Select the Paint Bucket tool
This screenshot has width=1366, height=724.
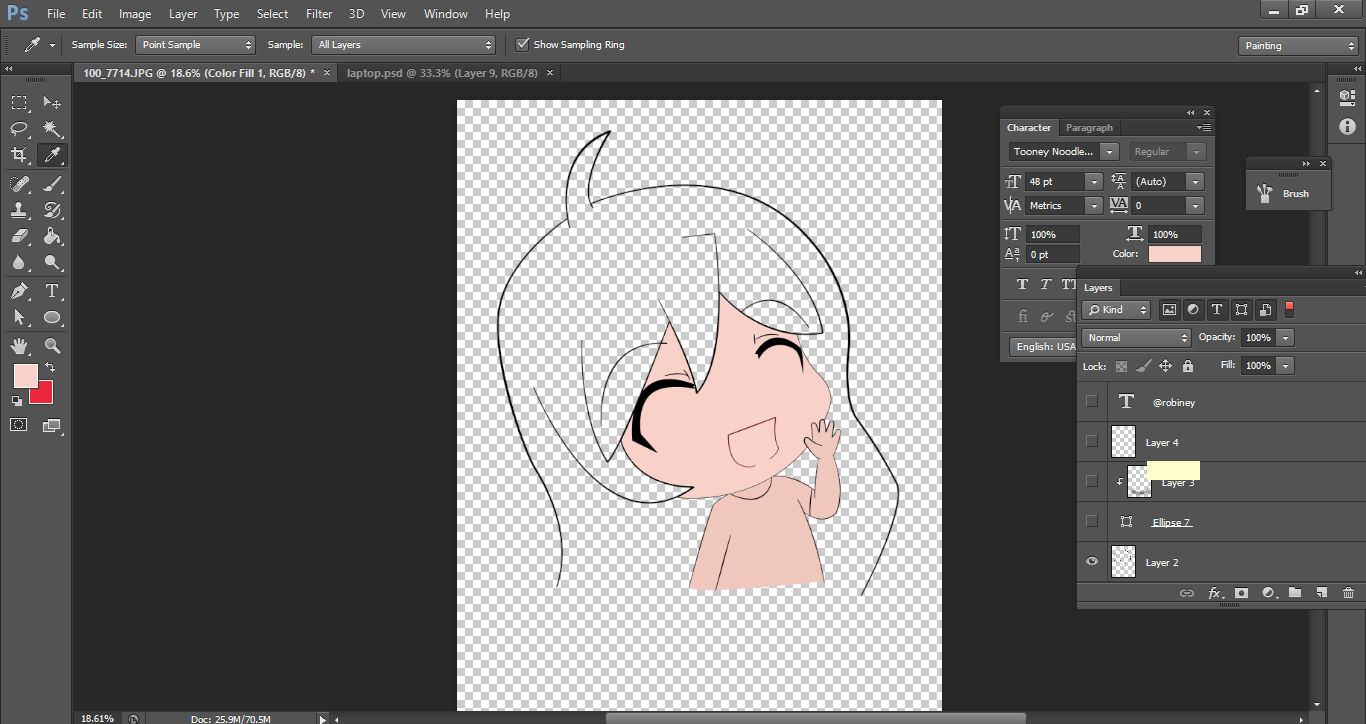(x=52, y=237)
